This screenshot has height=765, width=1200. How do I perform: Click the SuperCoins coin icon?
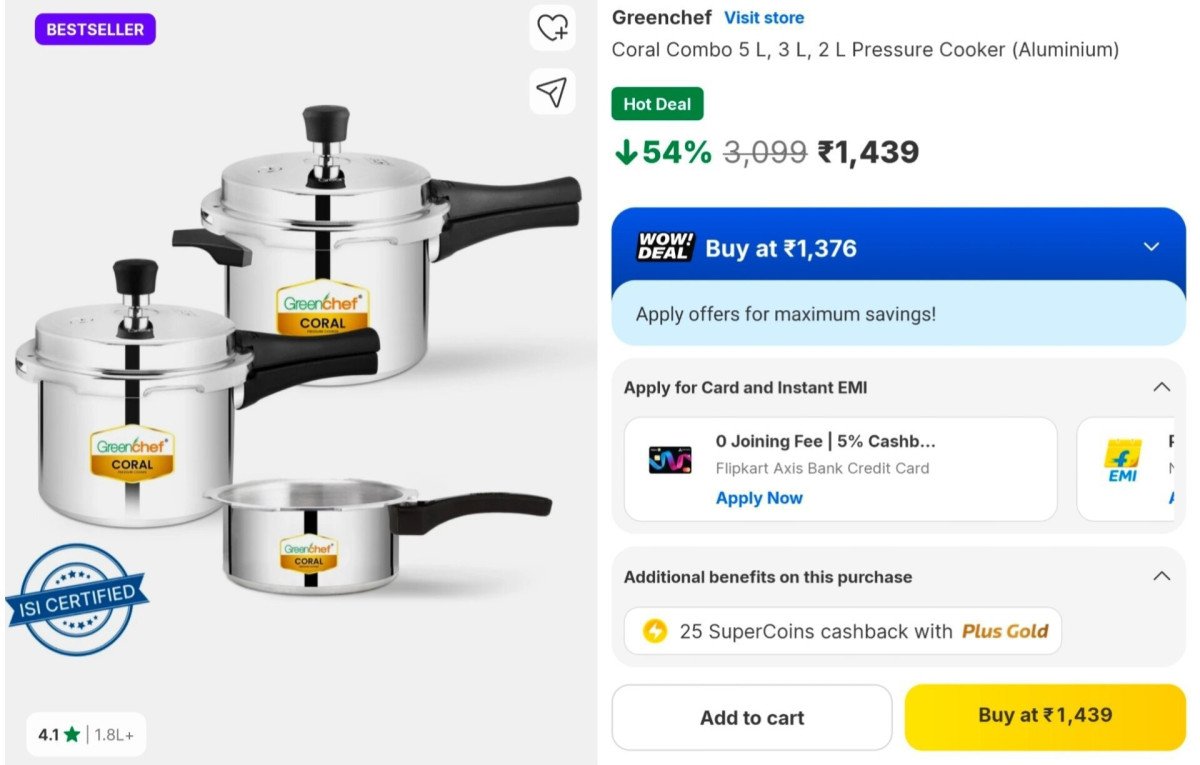pyautogui.click(x=655, y=631)
